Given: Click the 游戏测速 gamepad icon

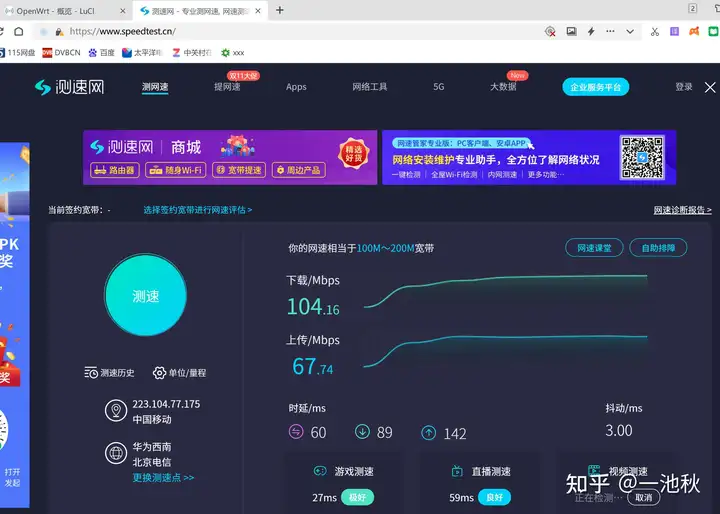Looking at the screenshot, I should coord(320,471).
